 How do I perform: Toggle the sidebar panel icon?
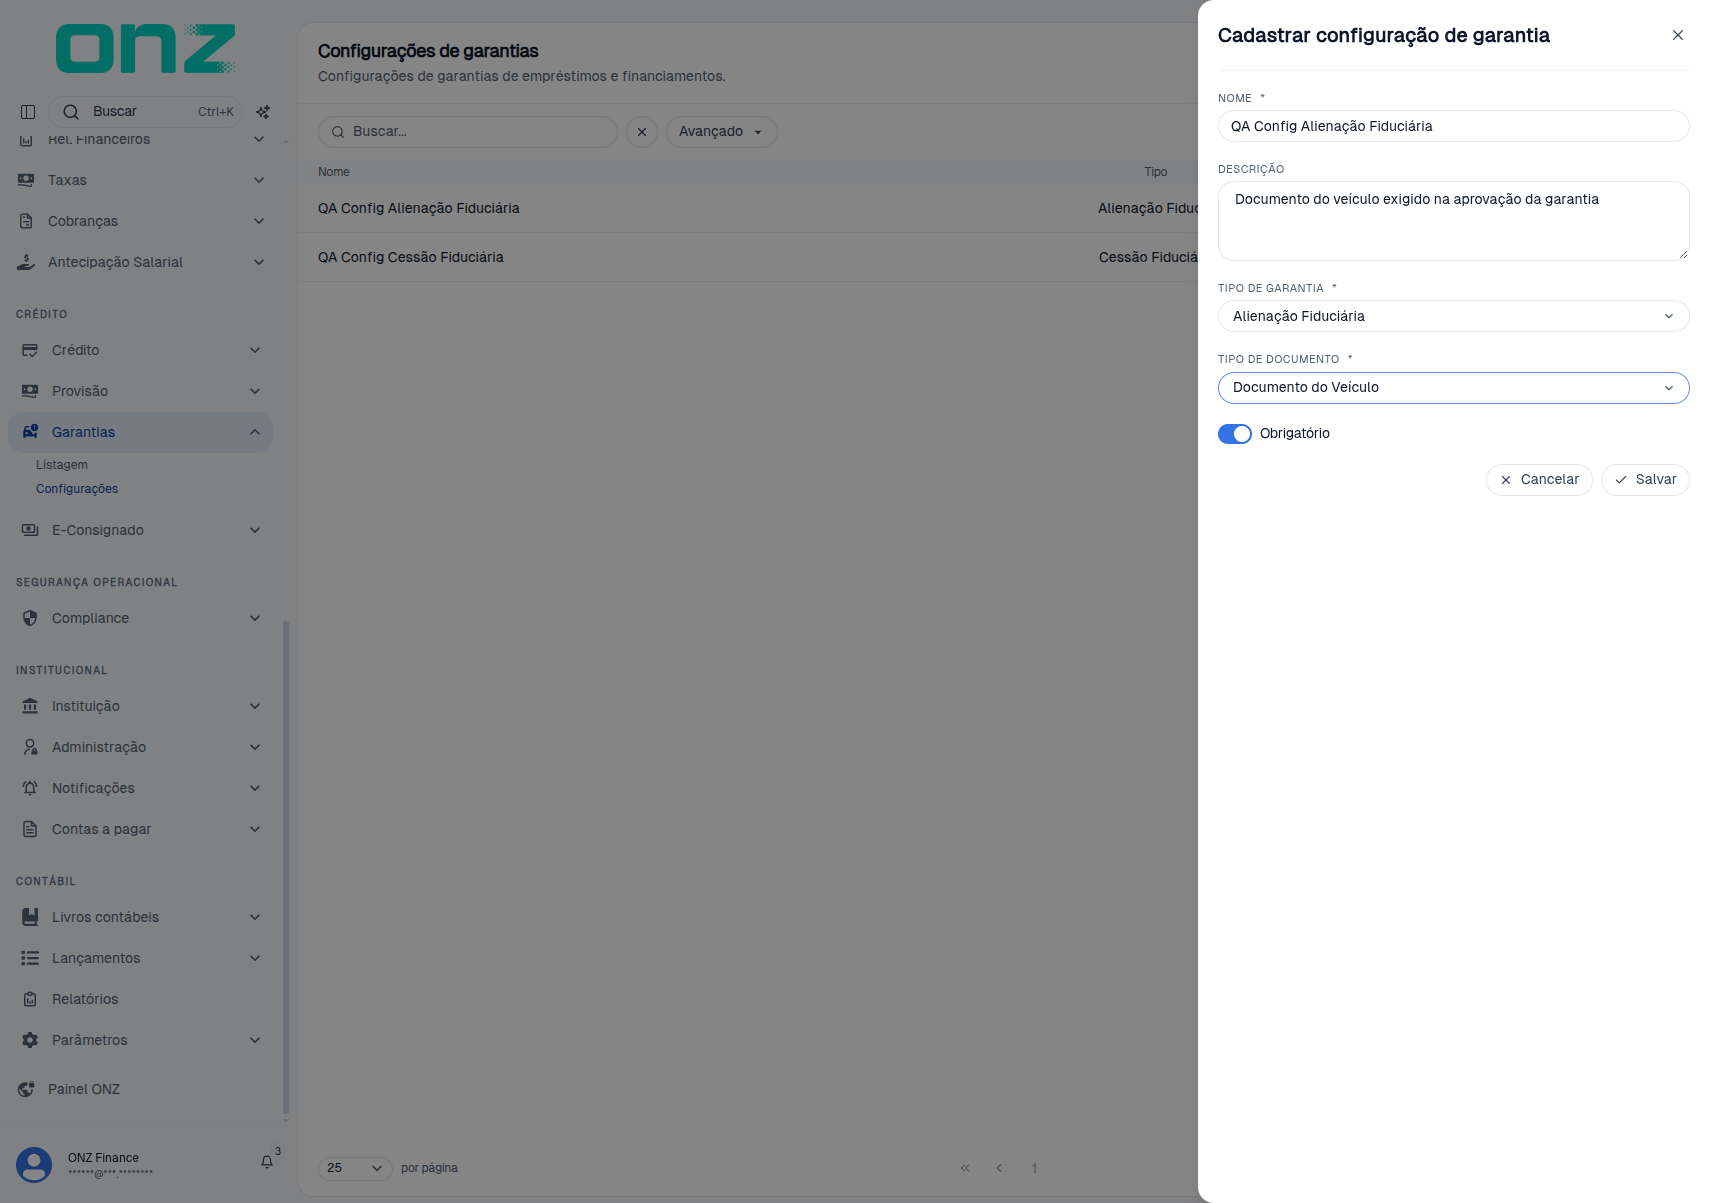pos(28,112)
